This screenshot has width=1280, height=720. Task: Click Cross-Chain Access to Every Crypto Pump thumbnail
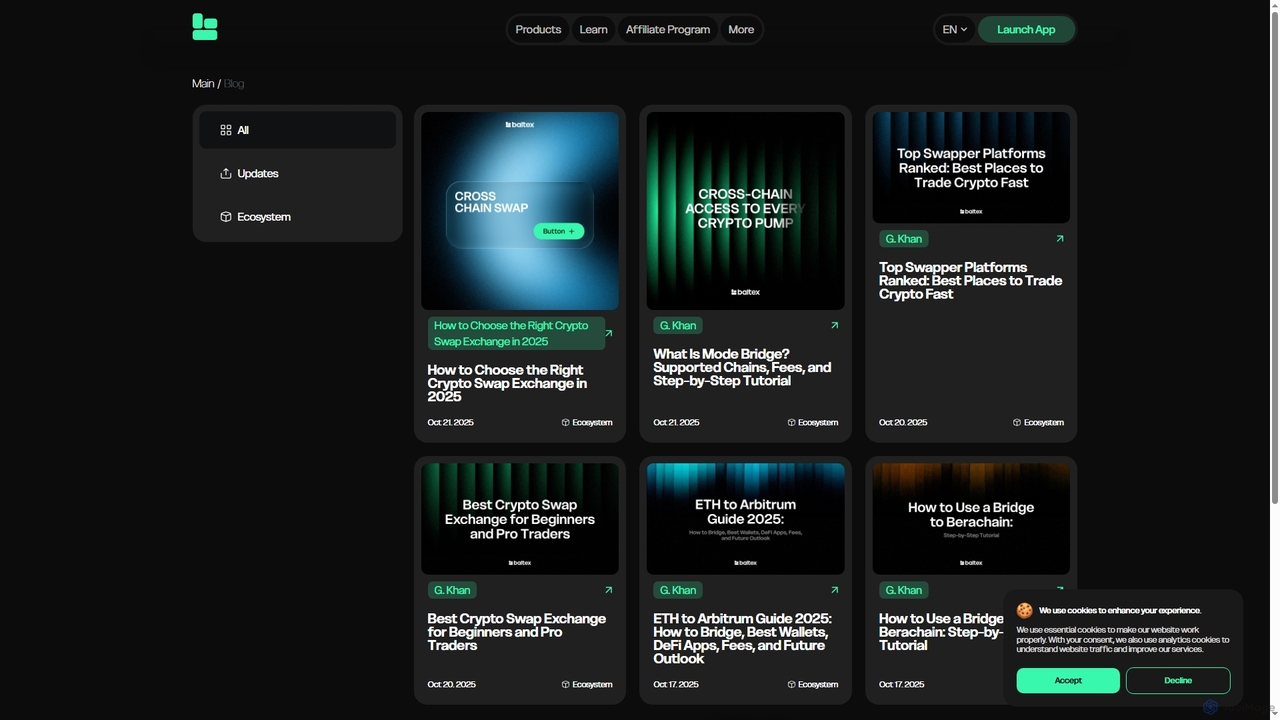[746, 211]
